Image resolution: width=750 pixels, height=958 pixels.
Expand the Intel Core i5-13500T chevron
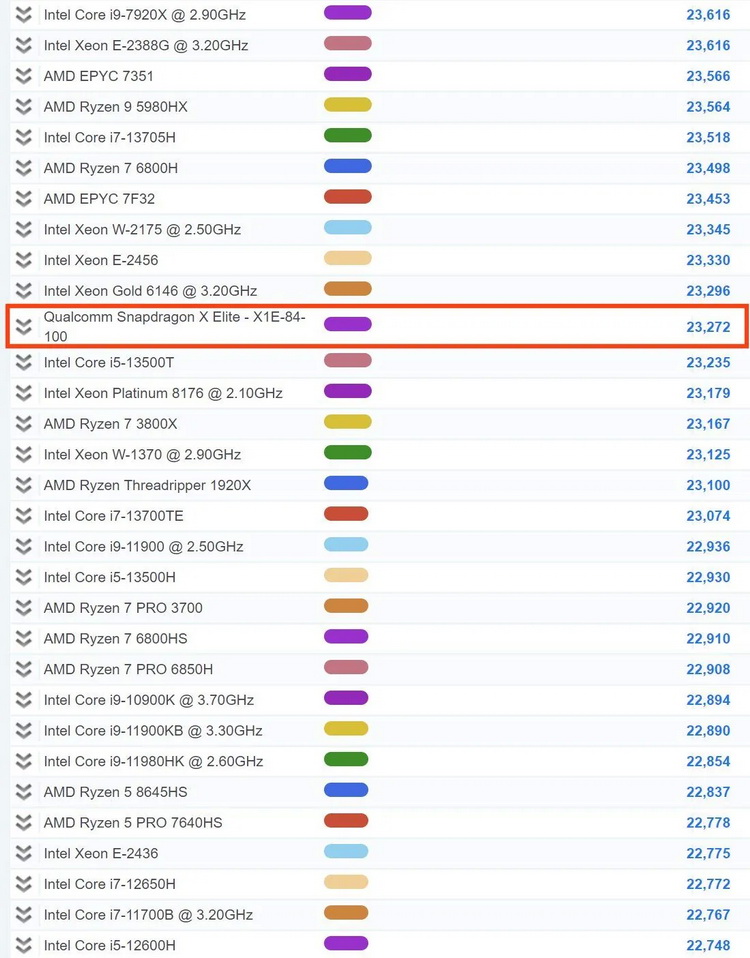pyautogui.click(x=24, y=362)
